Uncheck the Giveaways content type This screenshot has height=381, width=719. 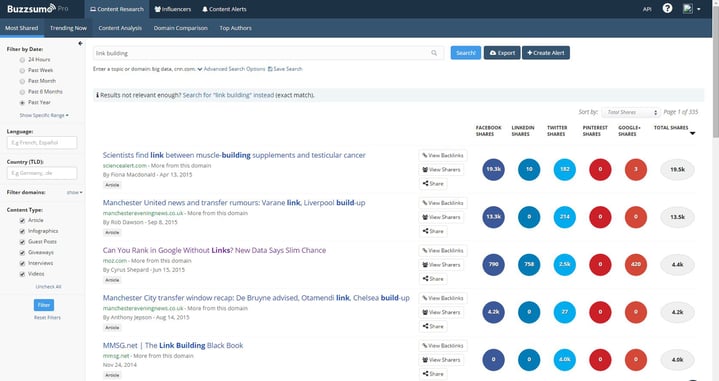pos(22,253)
